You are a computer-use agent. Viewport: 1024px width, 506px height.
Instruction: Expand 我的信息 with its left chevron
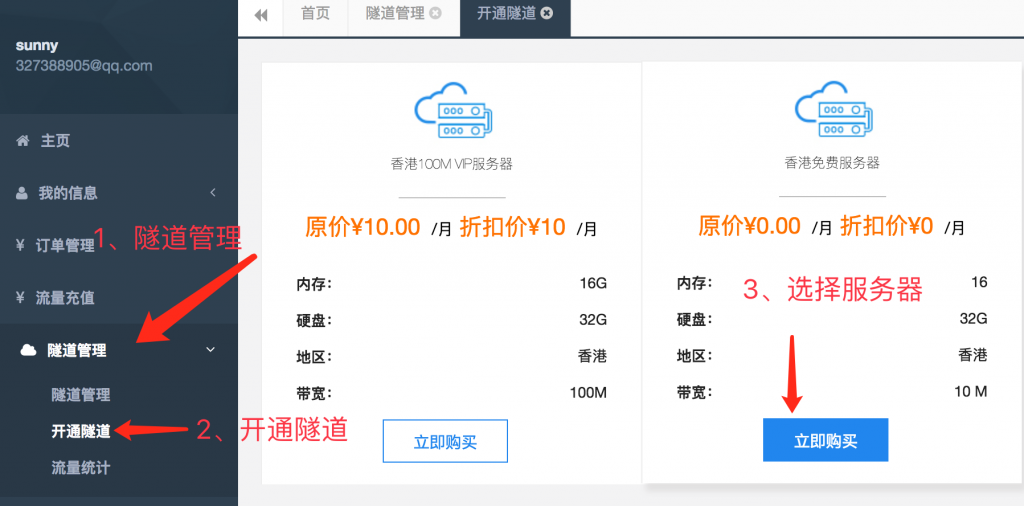point(213,193)
